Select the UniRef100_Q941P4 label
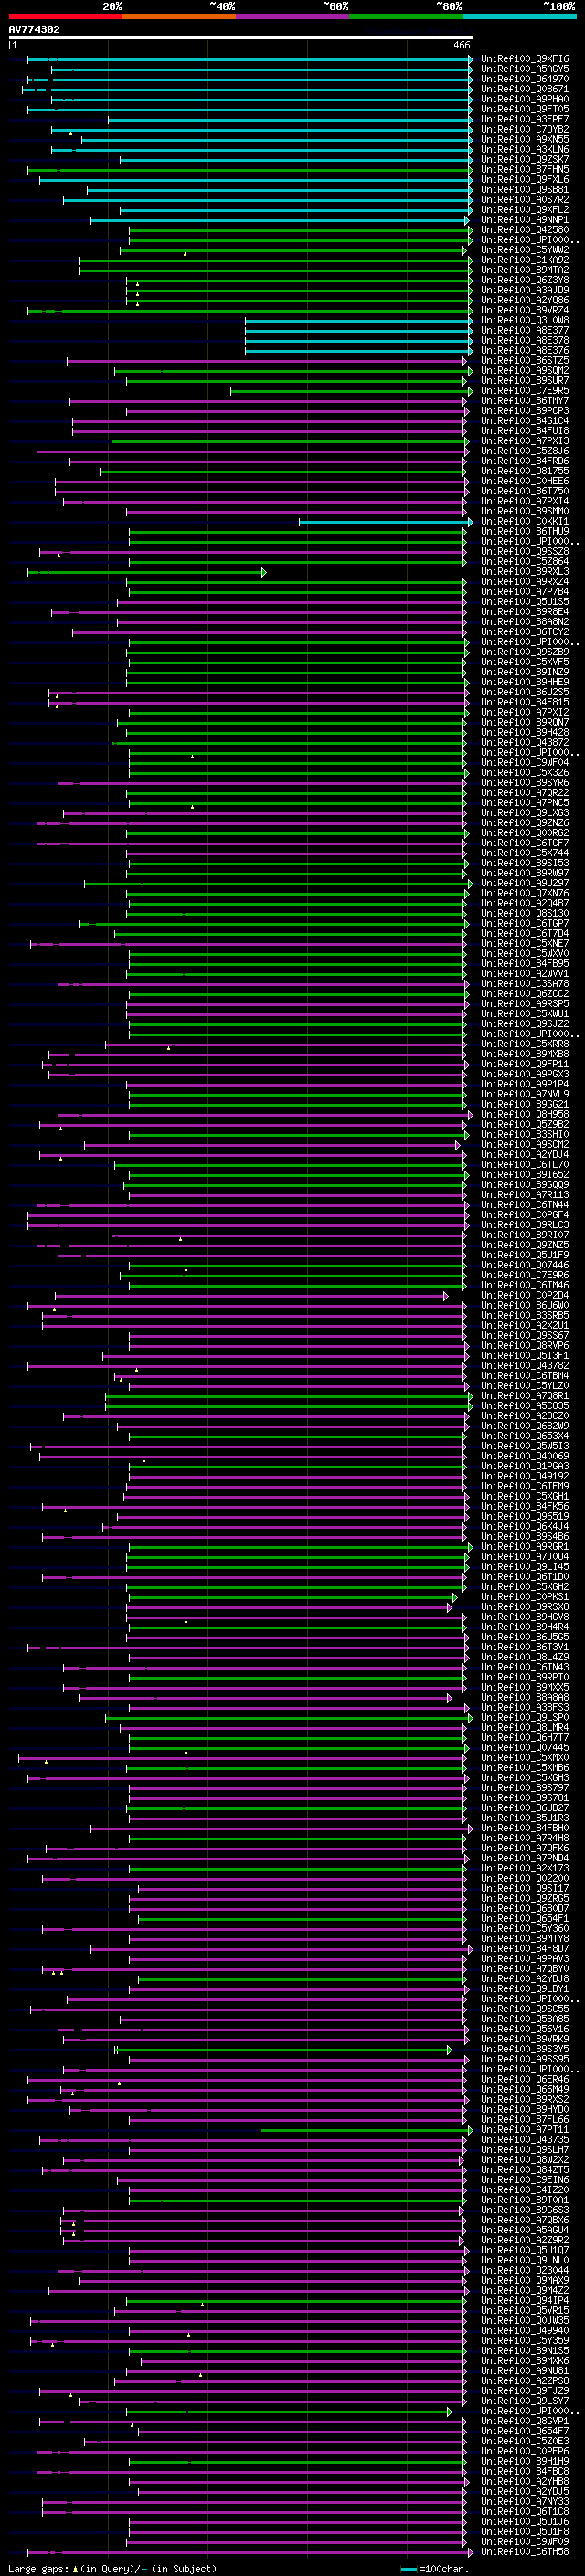 [x=525, y=2300]
